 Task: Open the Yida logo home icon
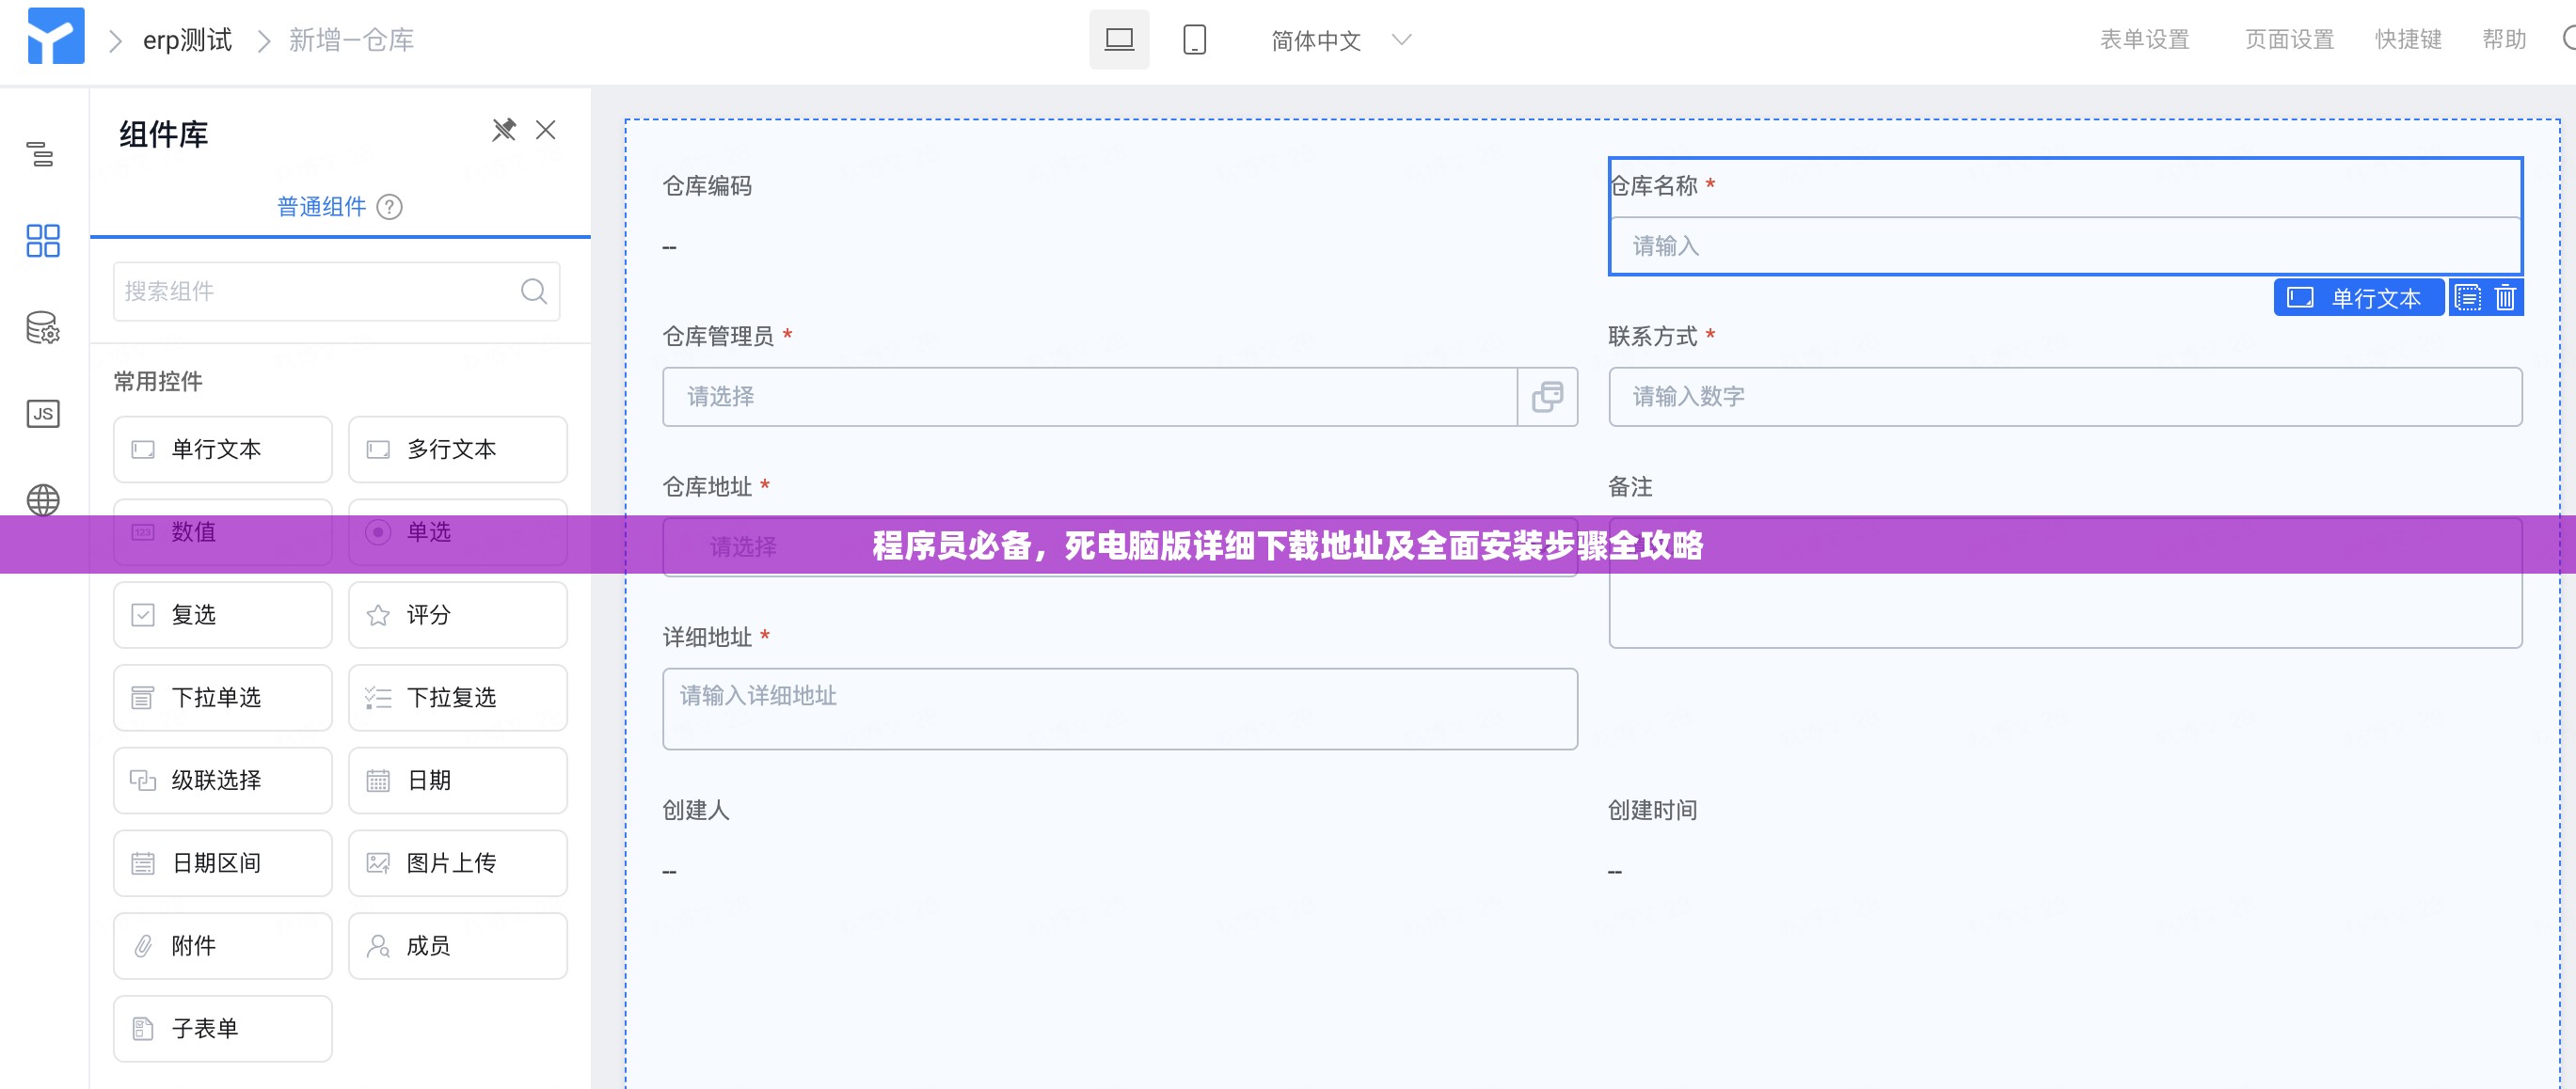56,37
